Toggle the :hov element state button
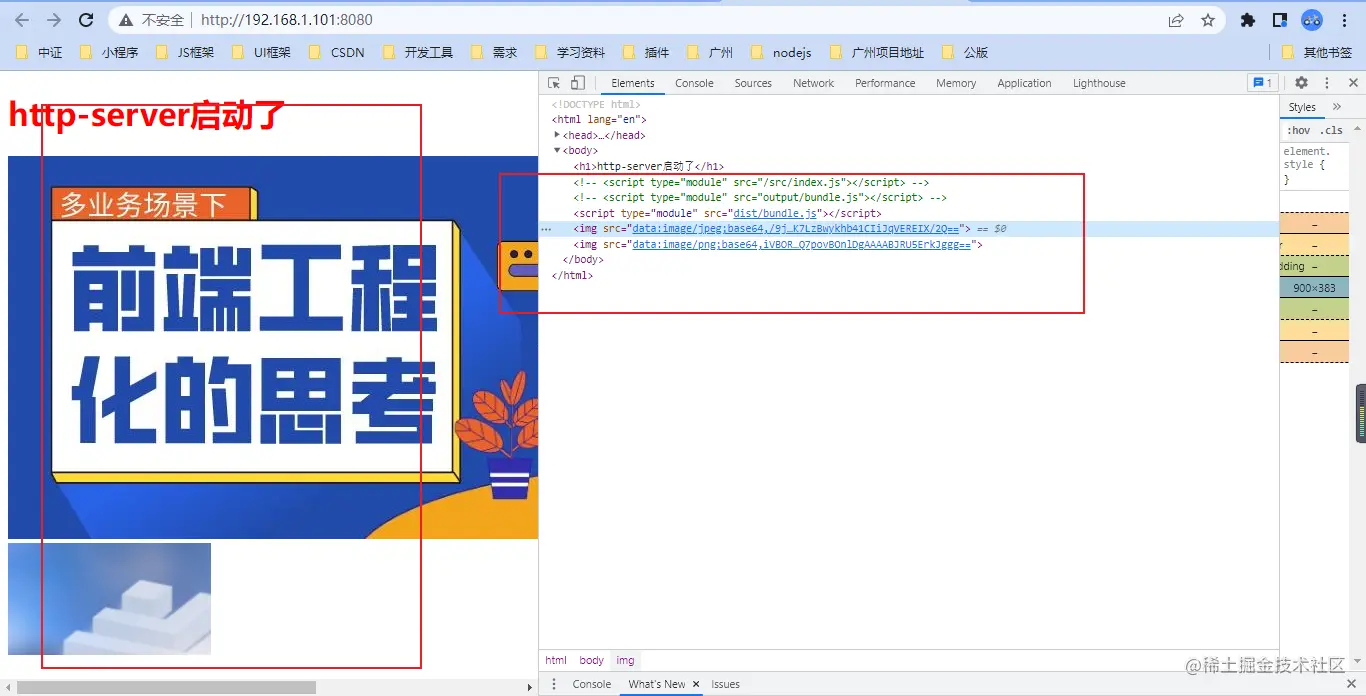Screen dimensions: 1366x696 [x=1299, y=131]
